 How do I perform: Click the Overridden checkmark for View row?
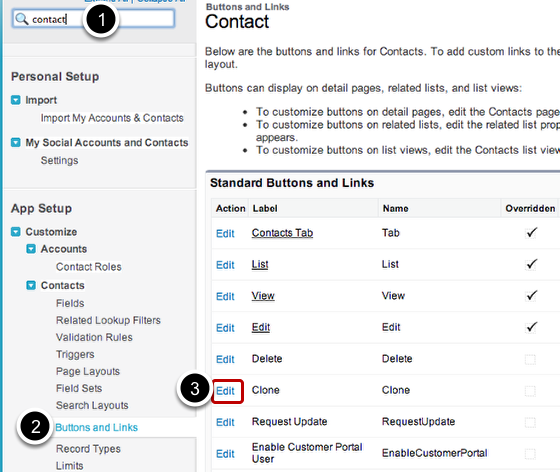[x=531, y=295]
